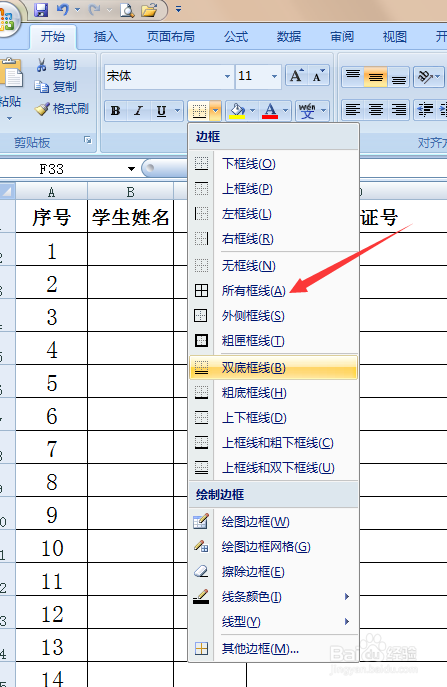447x687 pixels.
Task: Choose 右框线(R) right border
Action: click(273, 238)
